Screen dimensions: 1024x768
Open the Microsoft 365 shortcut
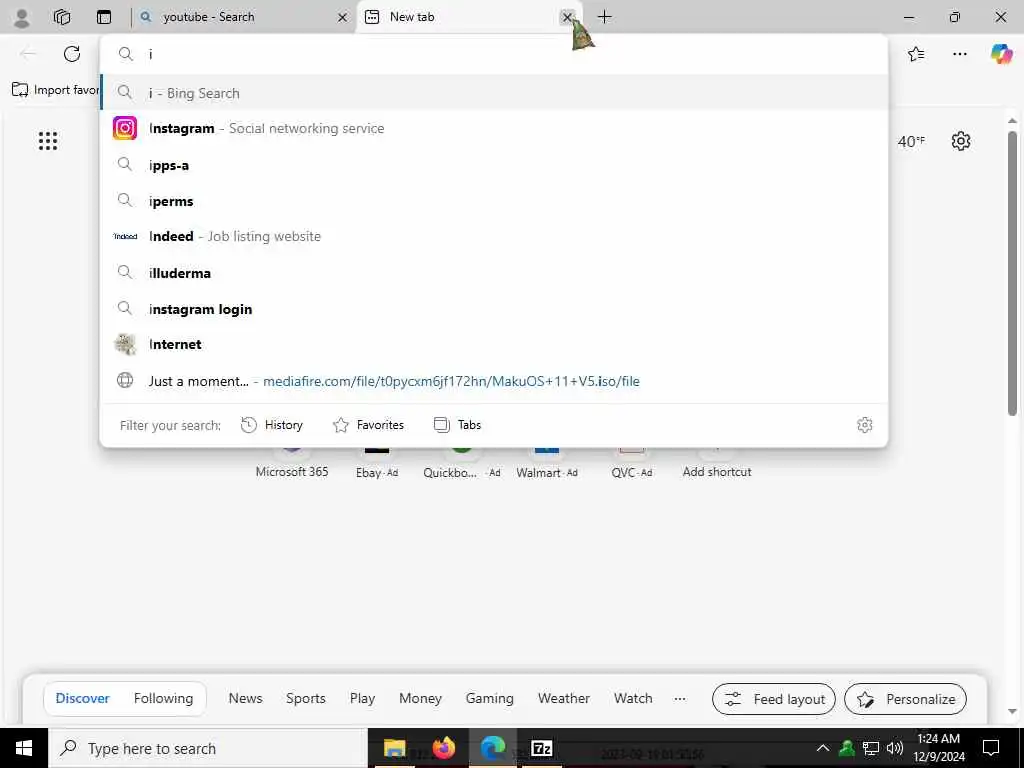point(292,462)
